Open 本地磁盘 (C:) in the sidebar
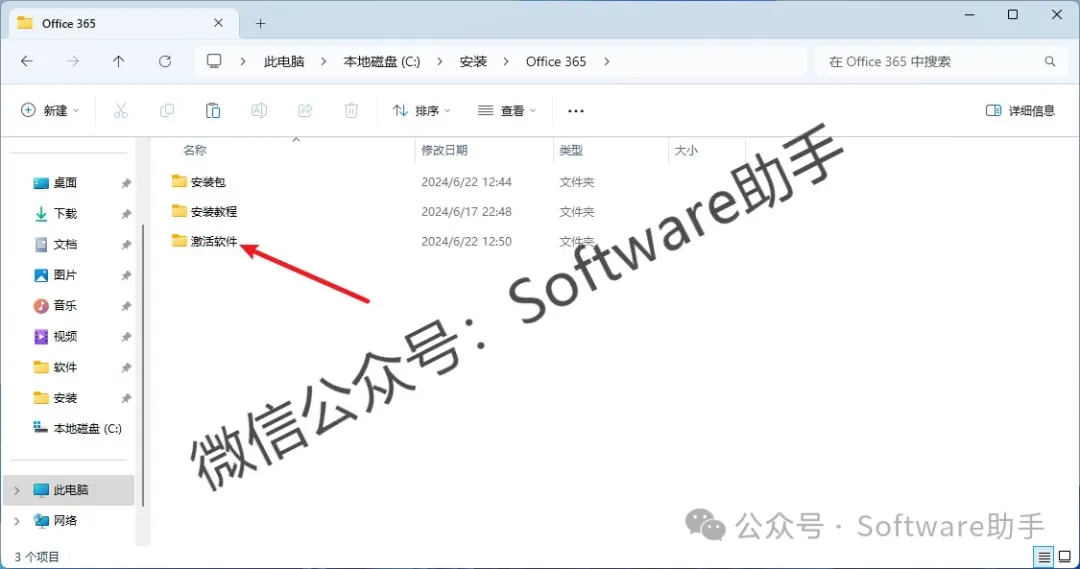1080x569 pixels. 87,428
